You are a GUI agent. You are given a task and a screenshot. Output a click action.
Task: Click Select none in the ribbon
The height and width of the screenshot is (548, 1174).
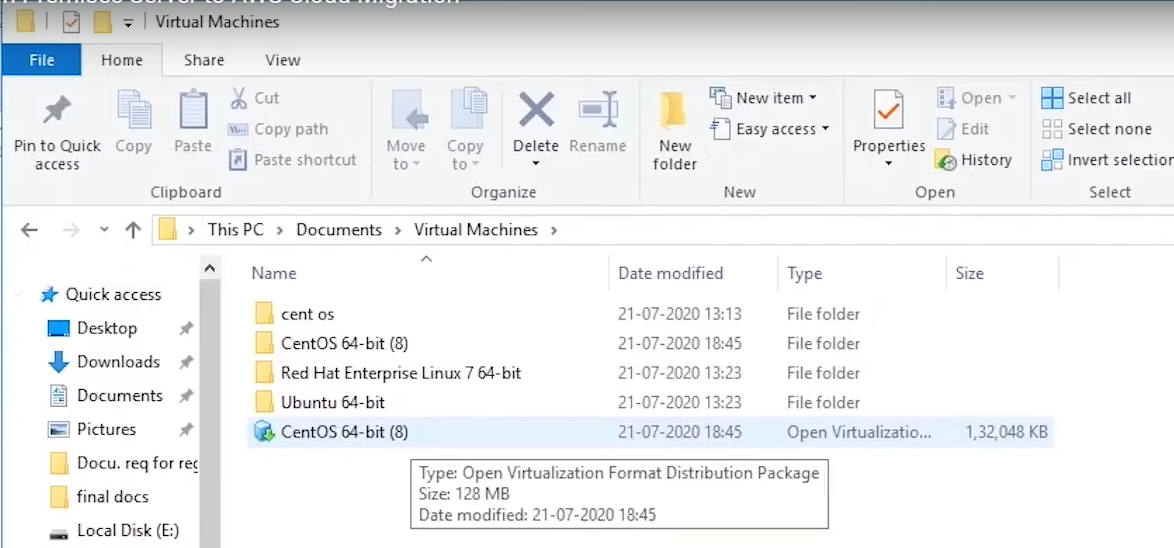click(1097, 129)
